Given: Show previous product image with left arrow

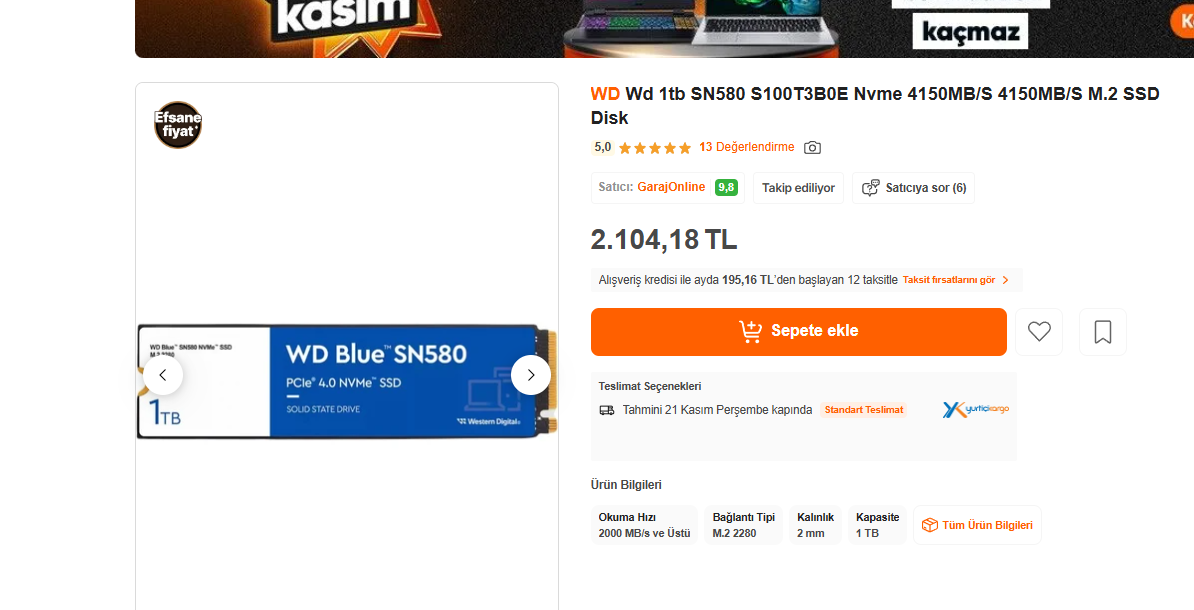Looking at the screenshot, I should [x=163, y=375].
